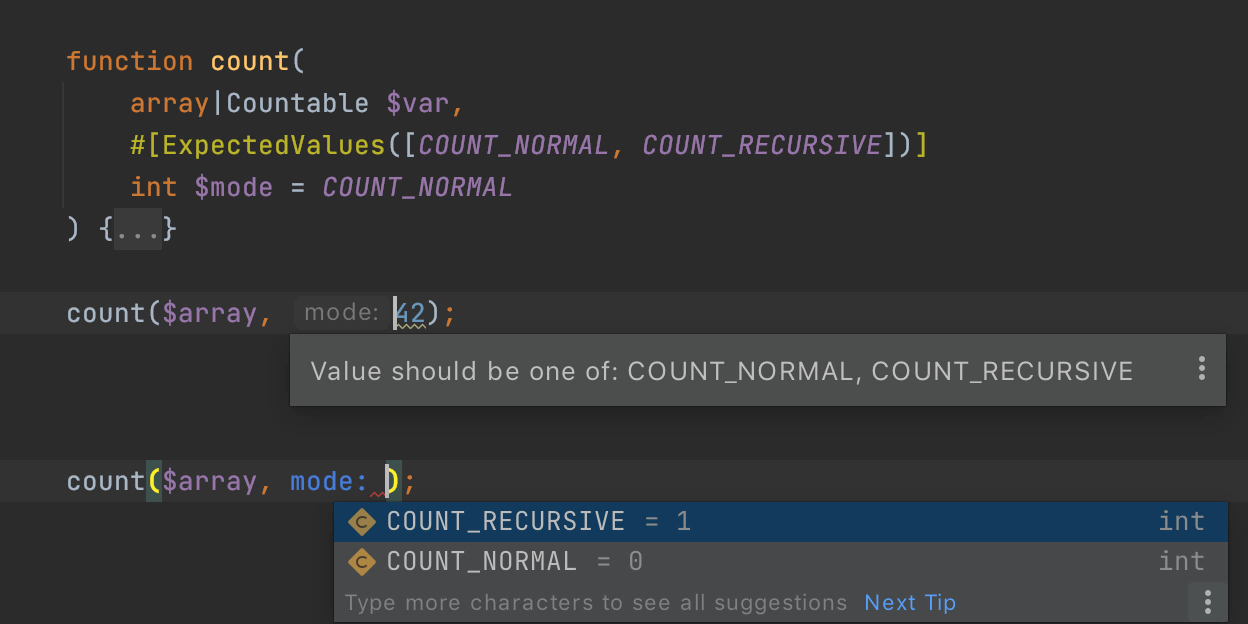Click the ExpectedValues attribute name
The height and width of the screenshot is (624, 1248).
[x=273, y=146]
